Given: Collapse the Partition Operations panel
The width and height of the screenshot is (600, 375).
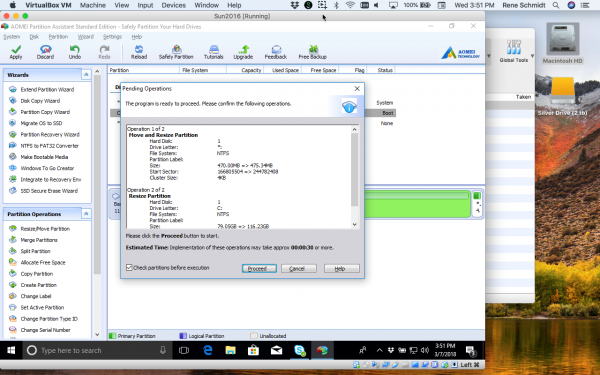Looking at the screenshot, I should pyautogui.click(x=86, y=214).
